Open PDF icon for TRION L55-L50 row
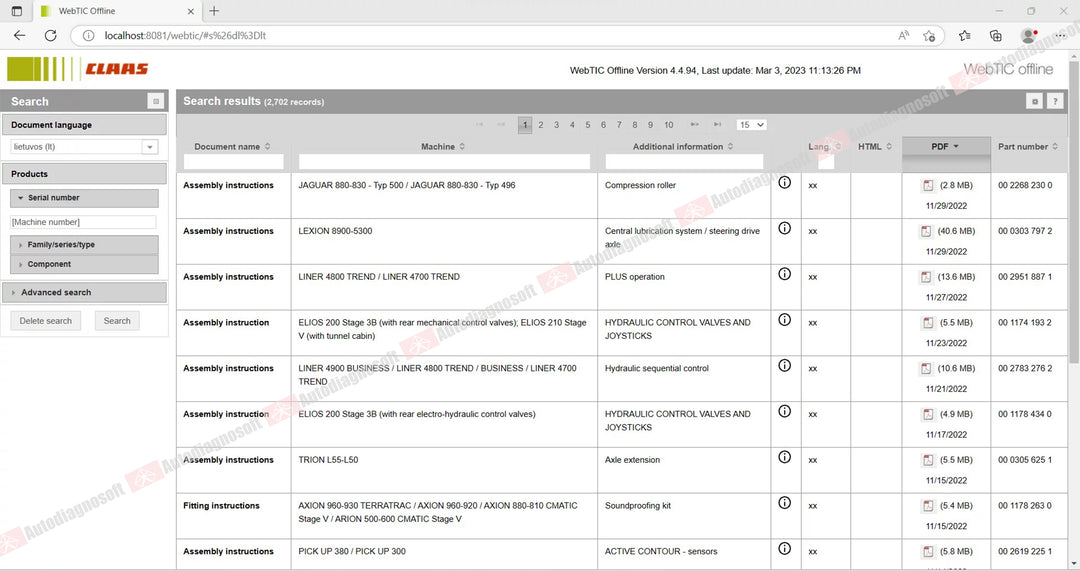1080x571 pixels. (x=928, y=460)
